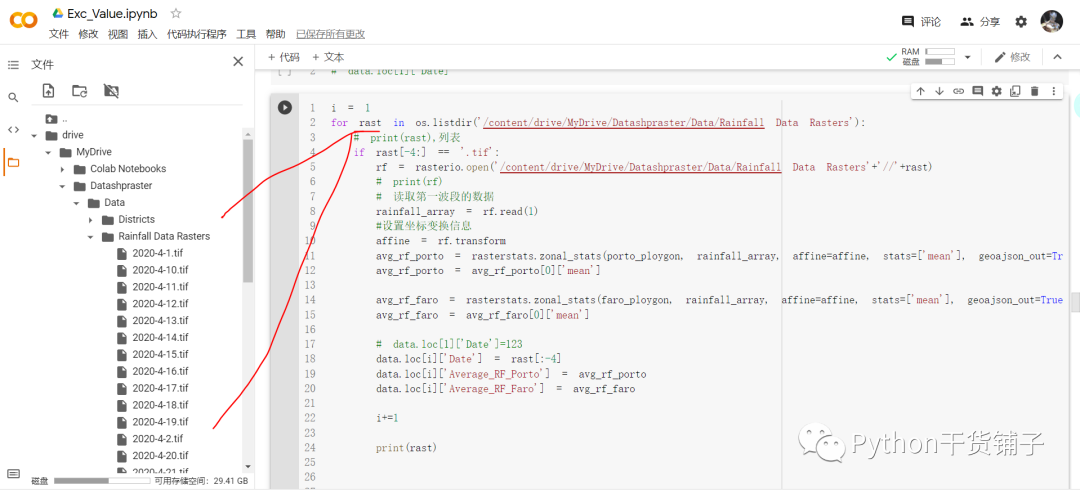
Task: Copy link to cell icon
Action: (x=958, y=91)
